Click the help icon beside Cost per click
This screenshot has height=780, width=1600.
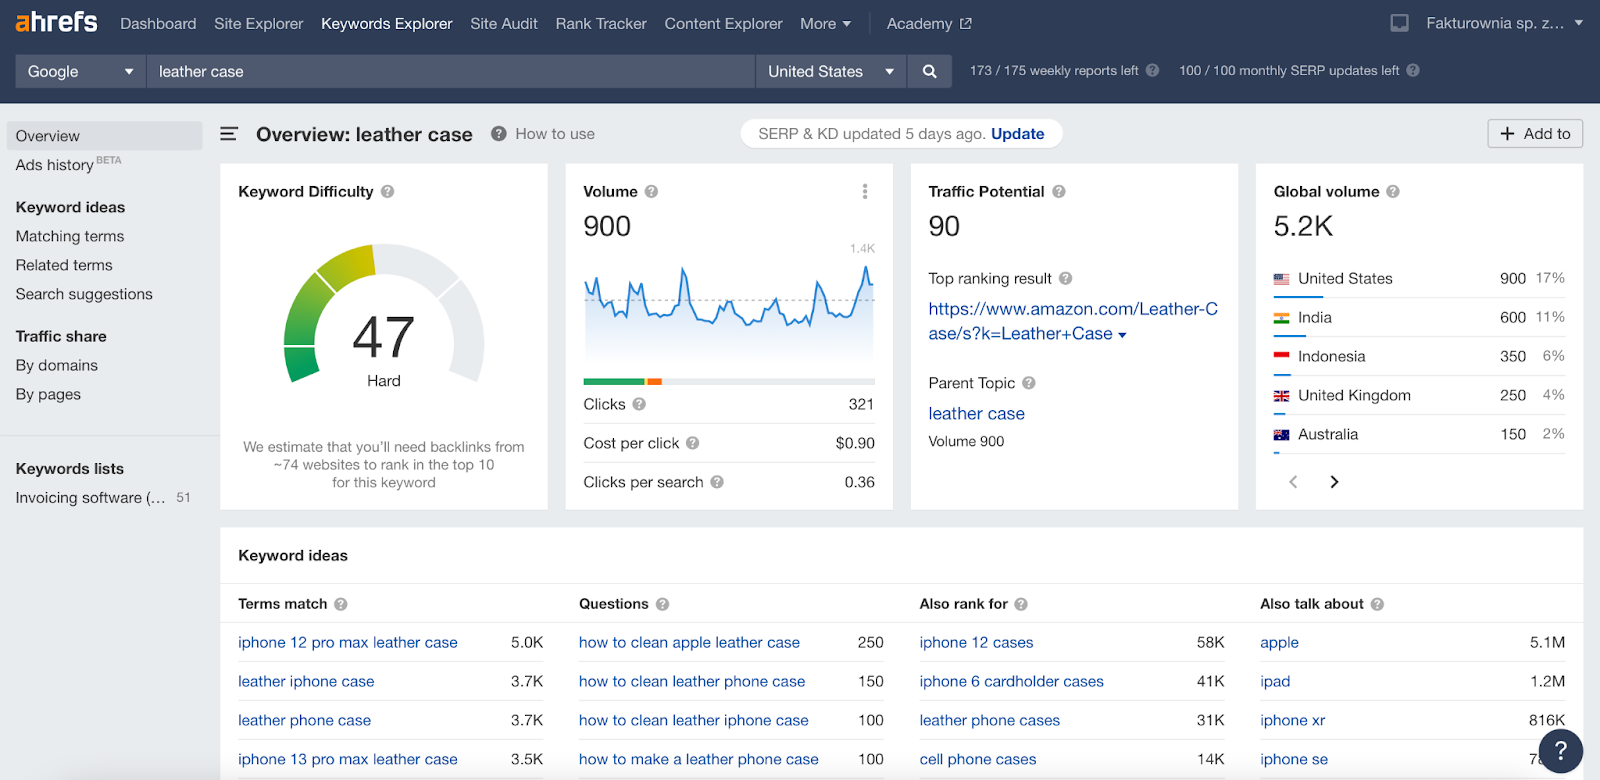pos(692,443)
